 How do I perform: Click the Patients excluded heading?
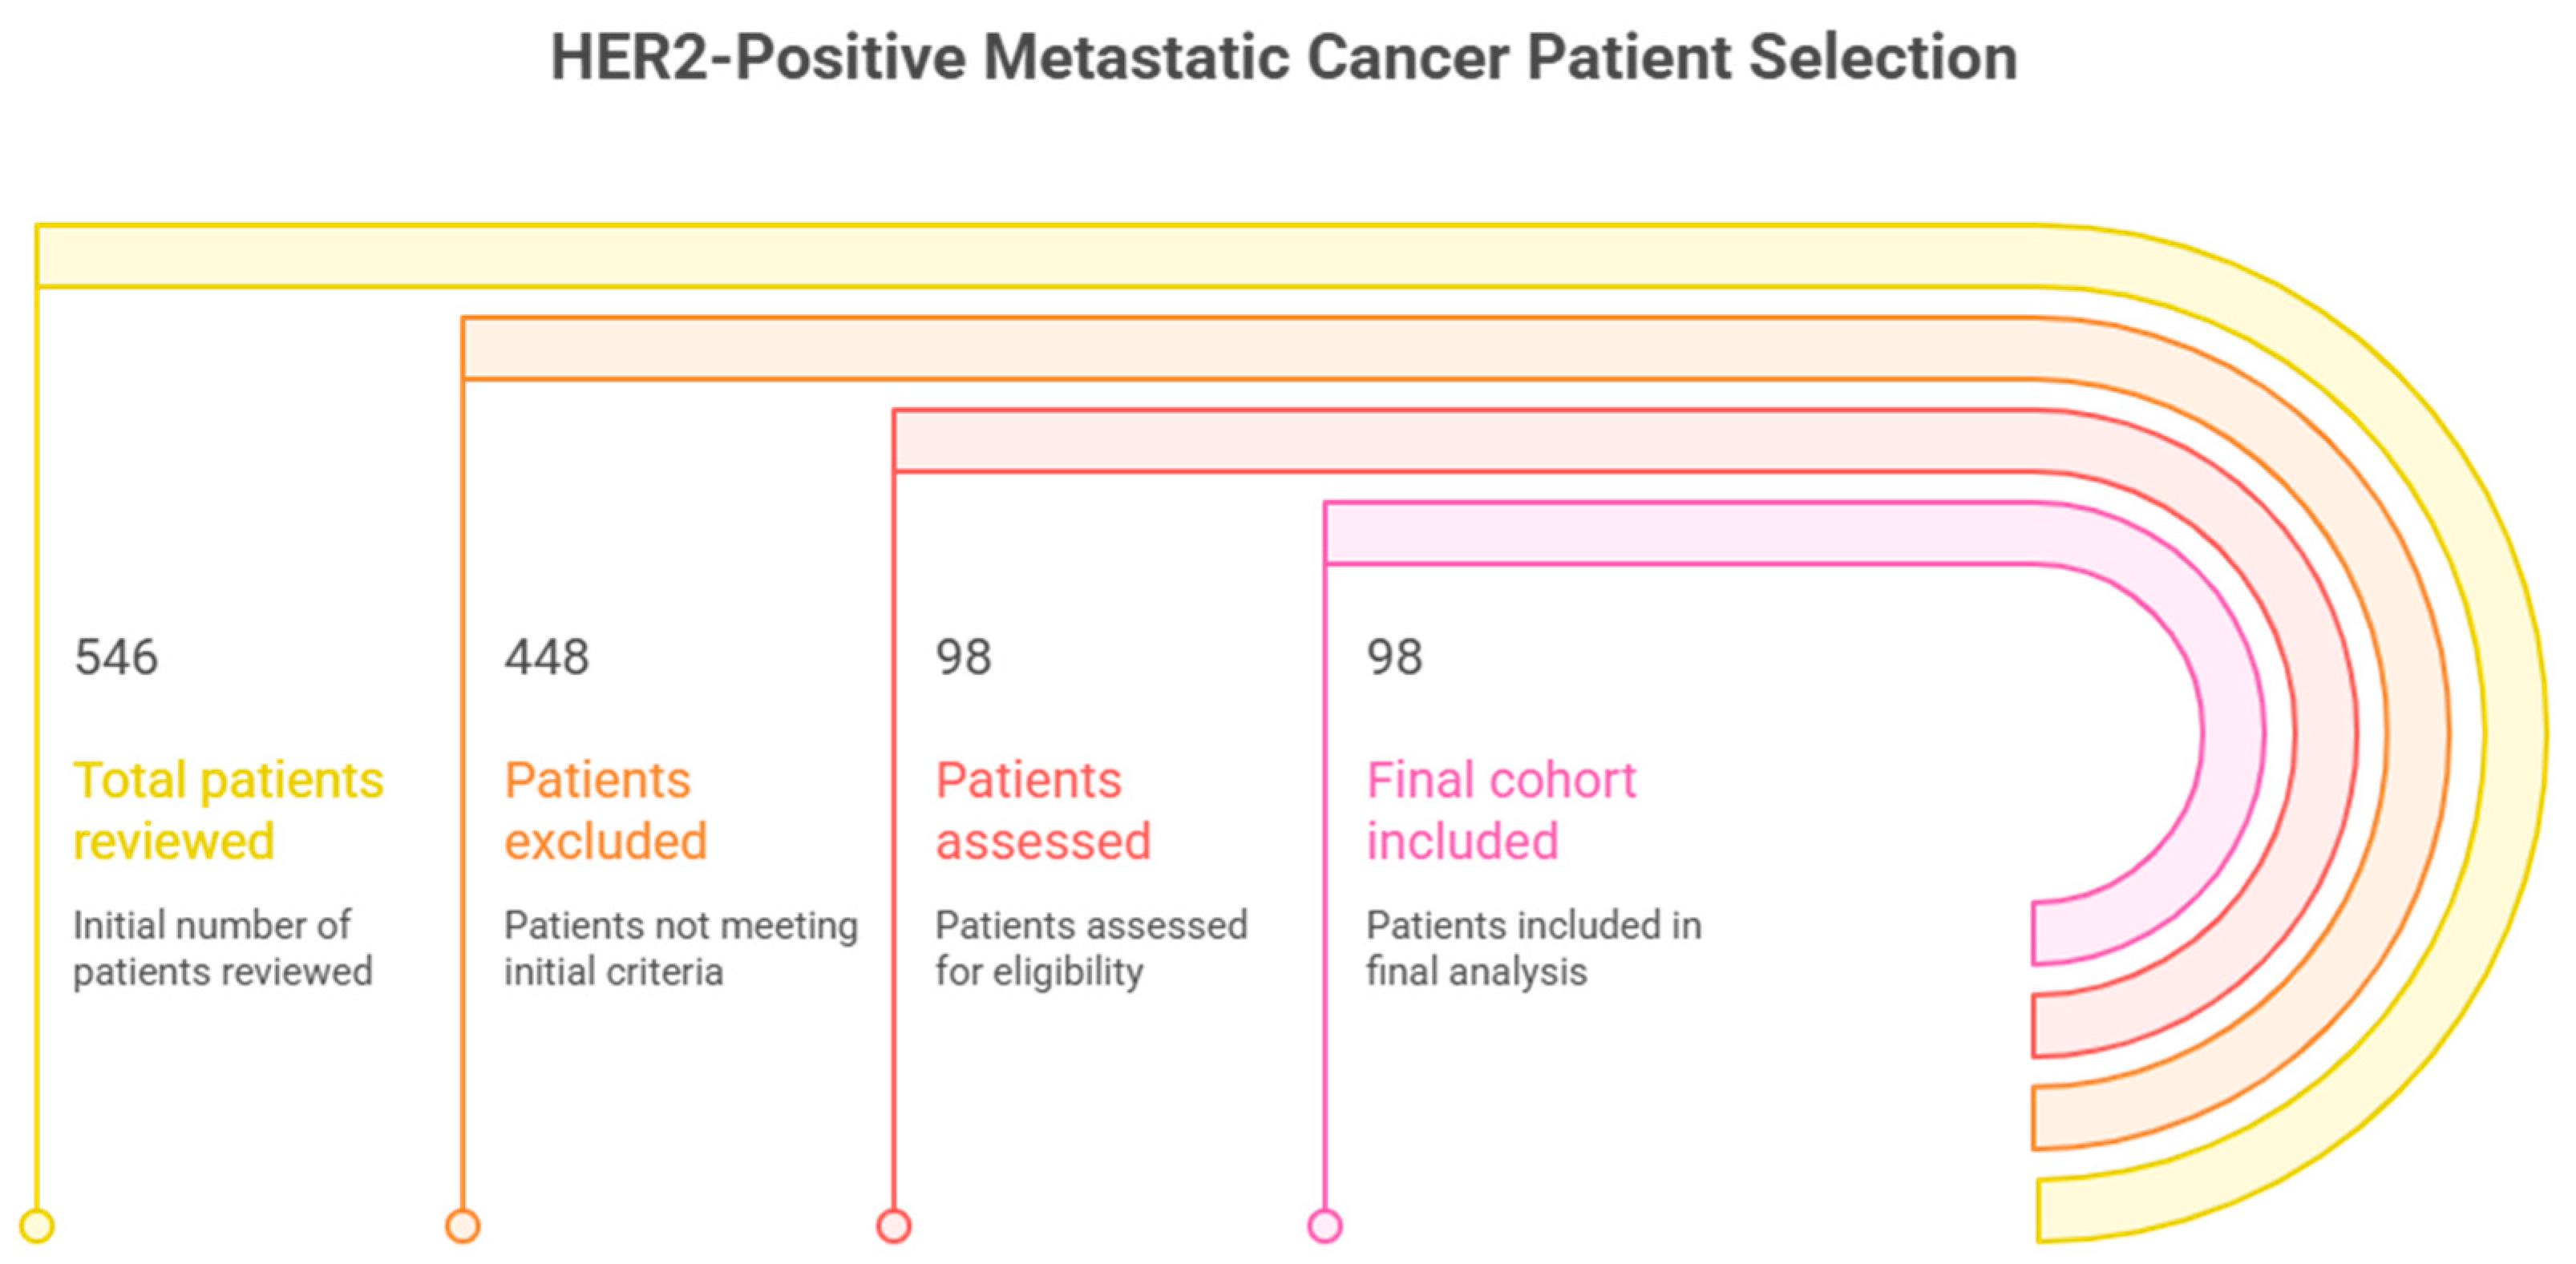(x=605, y=810)
